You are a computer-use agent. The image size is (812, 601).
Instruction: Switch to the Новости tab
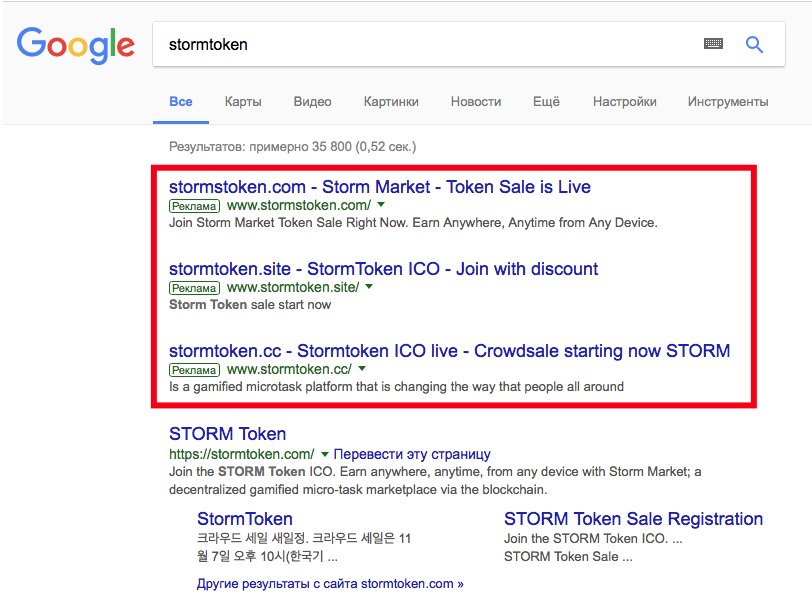pos(475,101)
